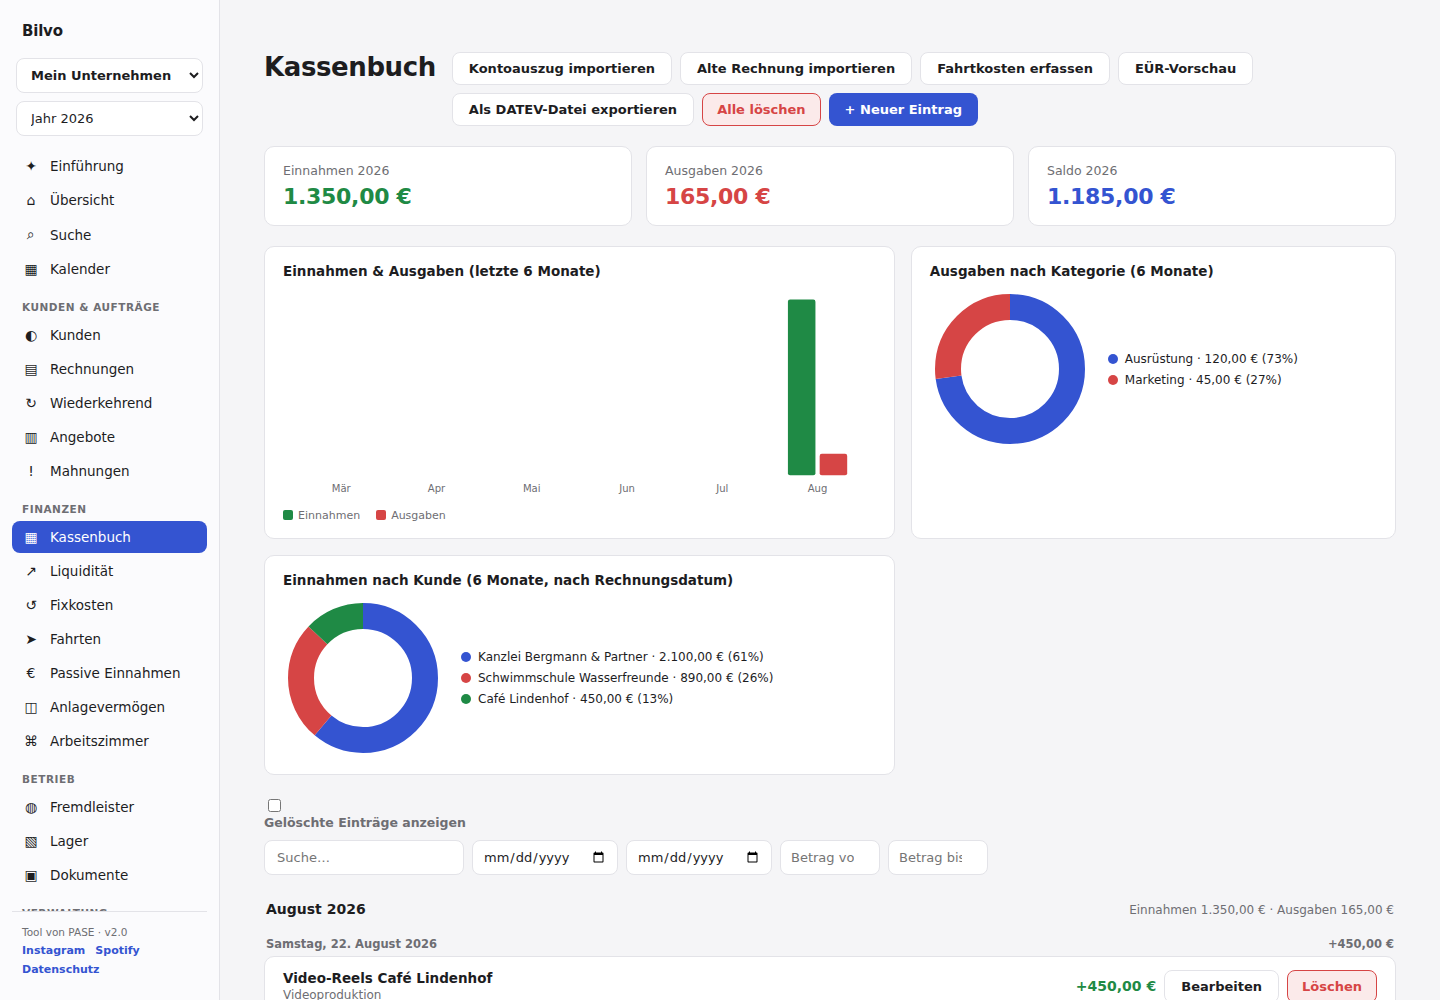The height and width of the screenshot is (1000, 1440).
Task: Click the Betrag von input field
Action: click(830, 857)
